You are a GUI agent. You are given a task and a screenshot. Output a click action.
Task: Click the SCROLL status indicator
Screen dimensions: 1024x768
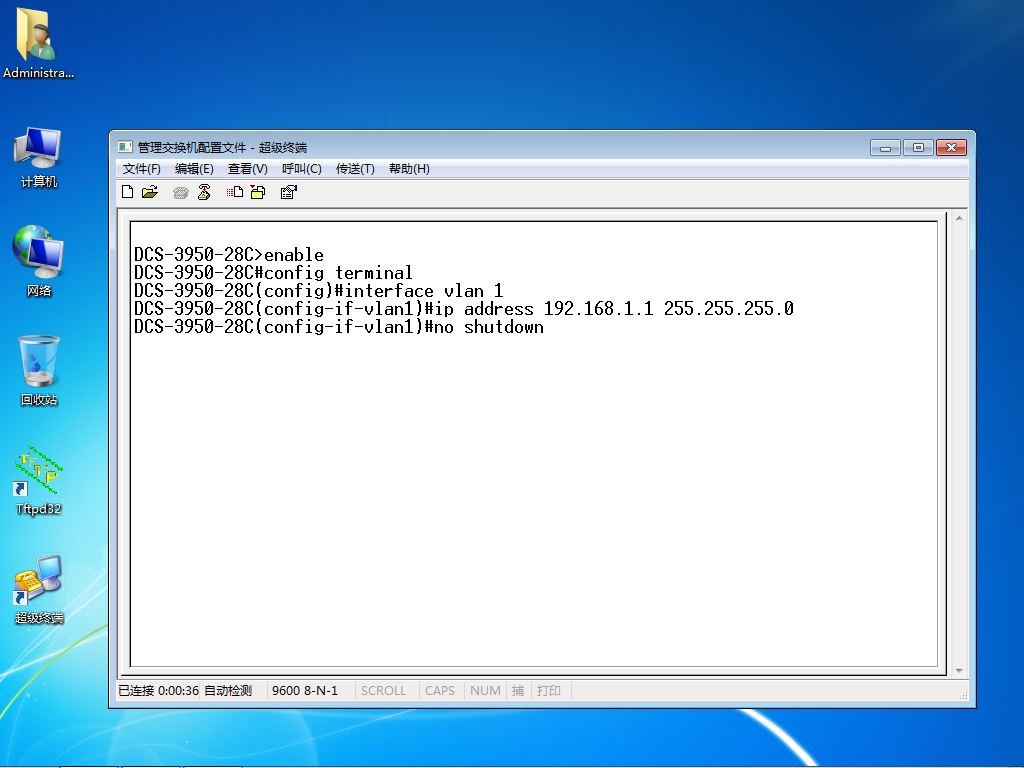click(383, 690)
